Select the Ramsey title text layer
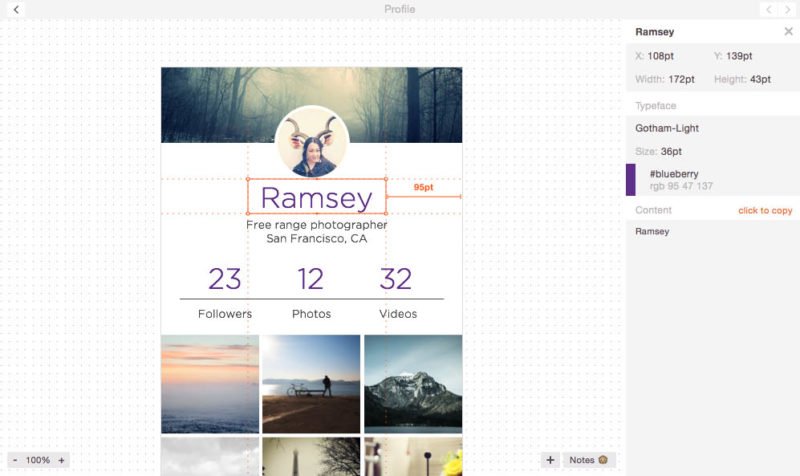The width and height of the screenshot is (800, 476). tap(316, 197)
